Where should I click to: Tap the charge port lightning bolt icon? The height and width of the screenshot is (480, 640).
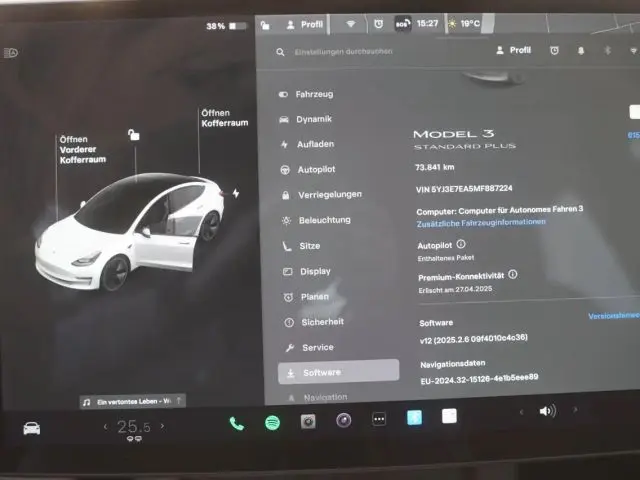coord(236,193)
